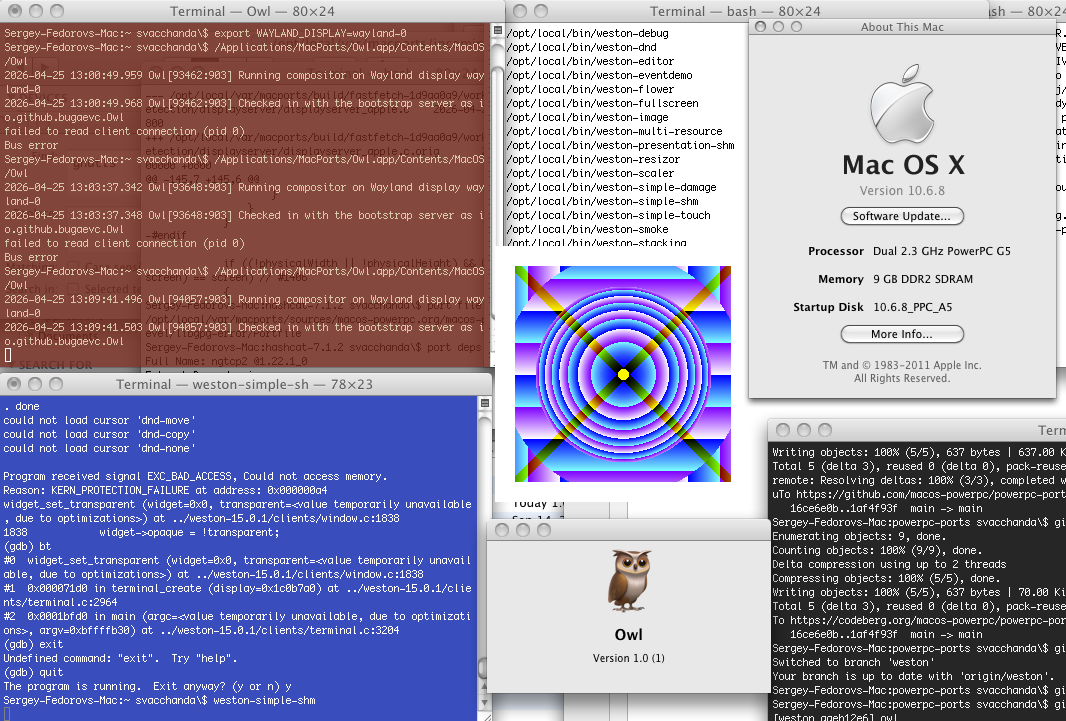Minimize the About This Mac window
1066x721 pixels.
pos(778,27)
